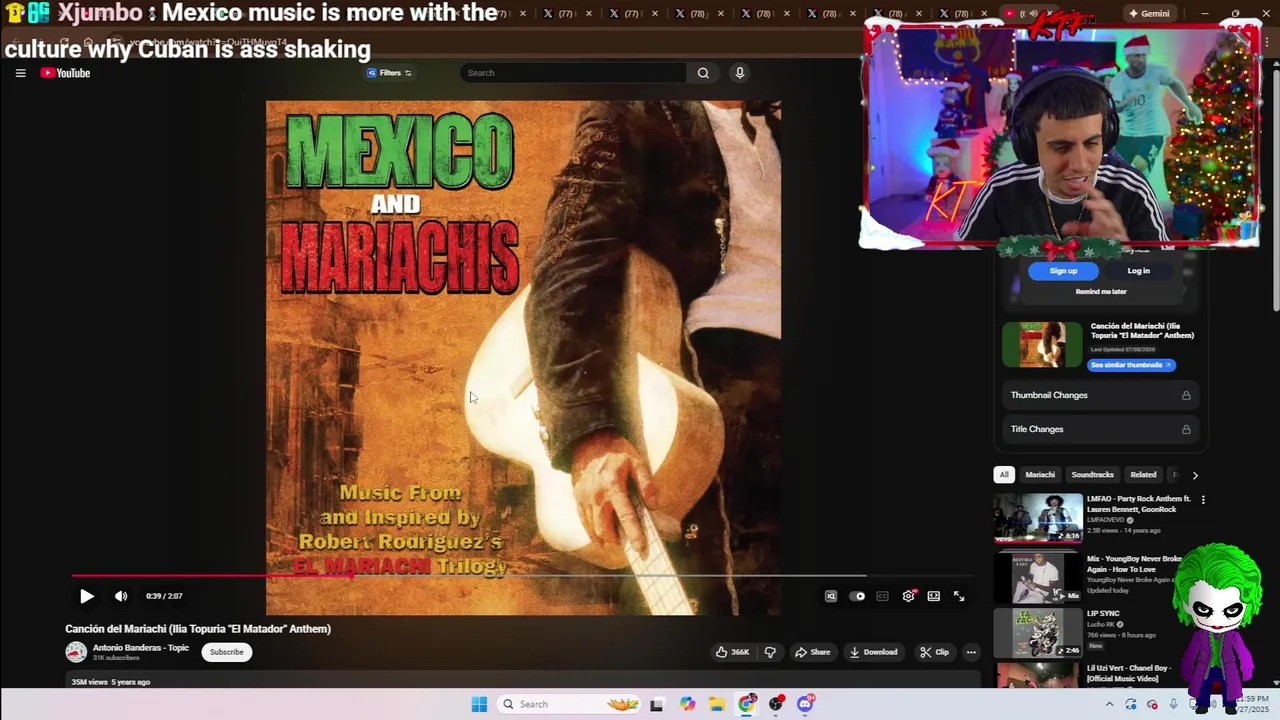Select the Related filter chip
The width and height of the screenshot is (1280, 720).
1143,475
